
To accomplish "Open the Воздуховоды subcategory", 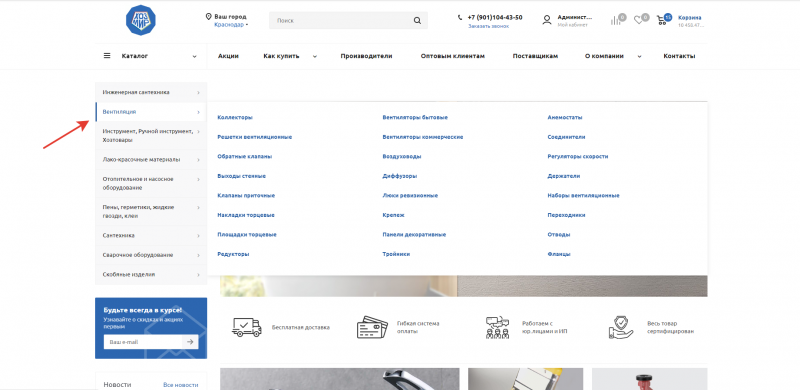I will coord(402,157).
